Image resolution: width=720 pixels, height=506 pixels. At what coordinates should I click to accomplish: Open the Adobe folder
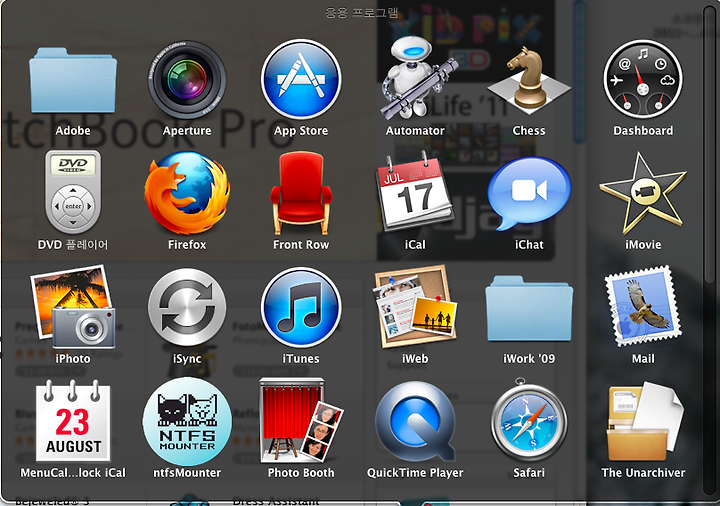(x=73, y=80)
